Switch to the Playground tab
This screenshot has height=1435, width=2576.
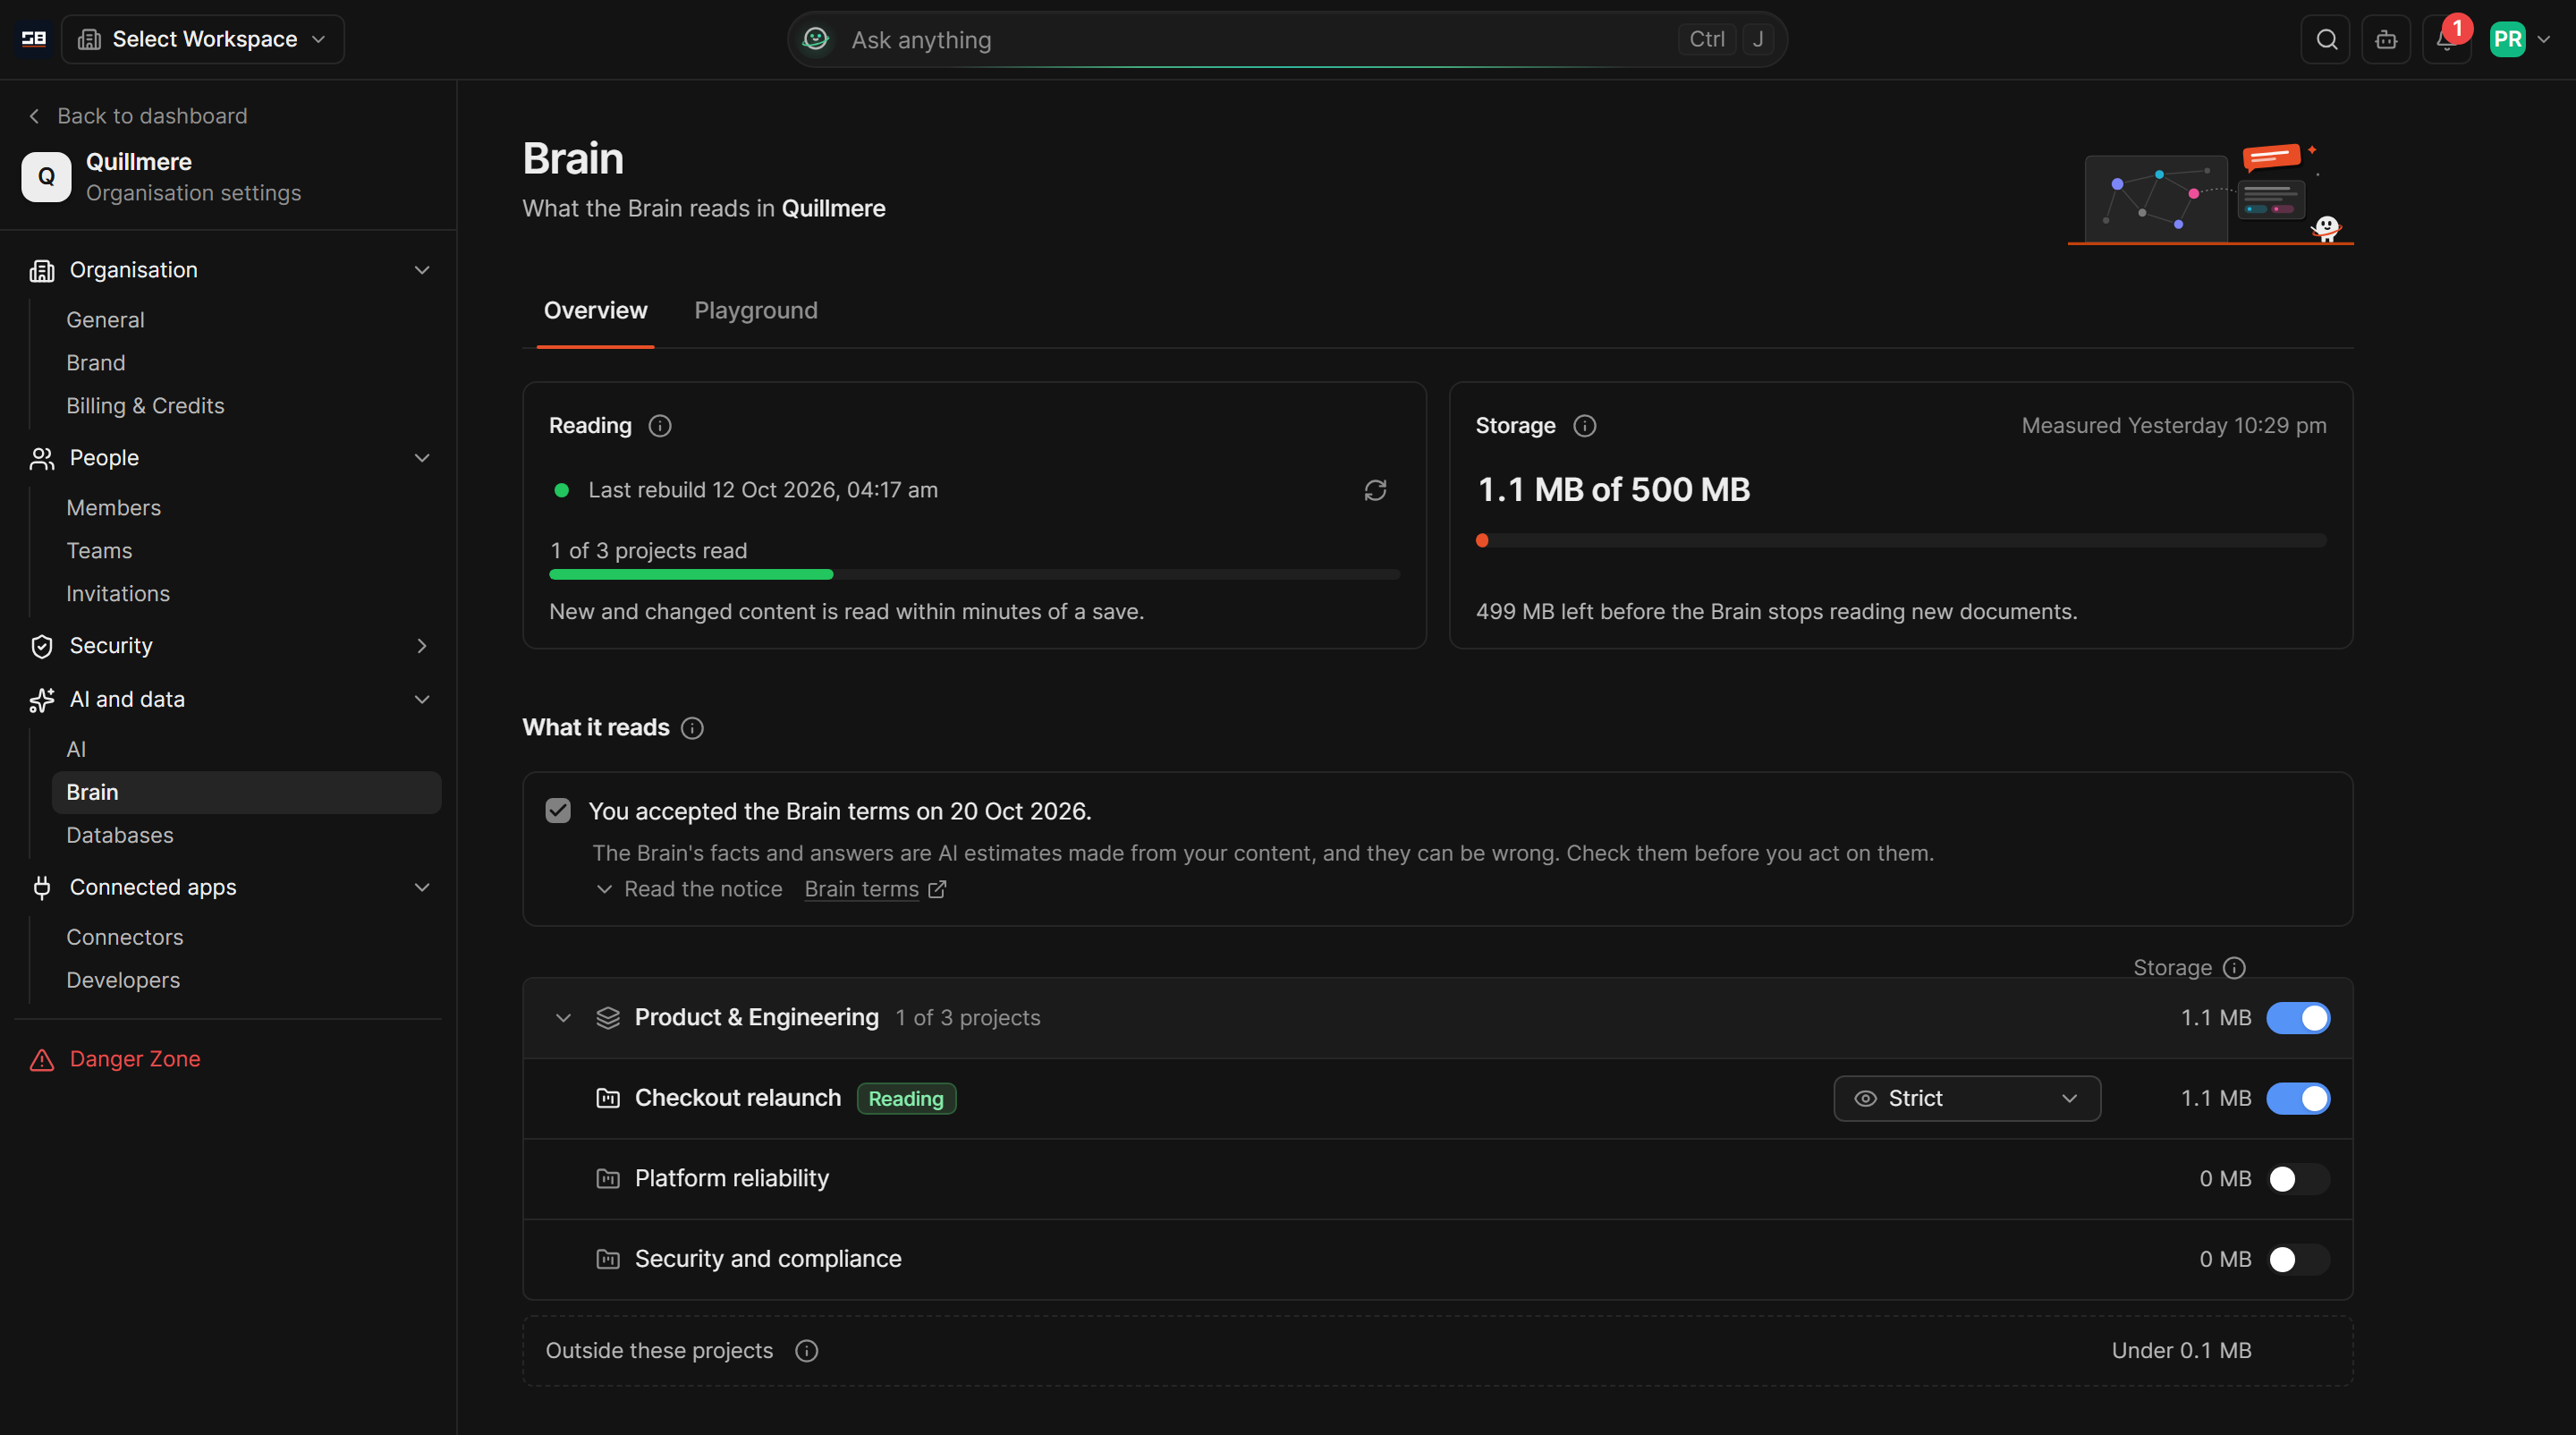pyautogui.click(x=756, y=311)
